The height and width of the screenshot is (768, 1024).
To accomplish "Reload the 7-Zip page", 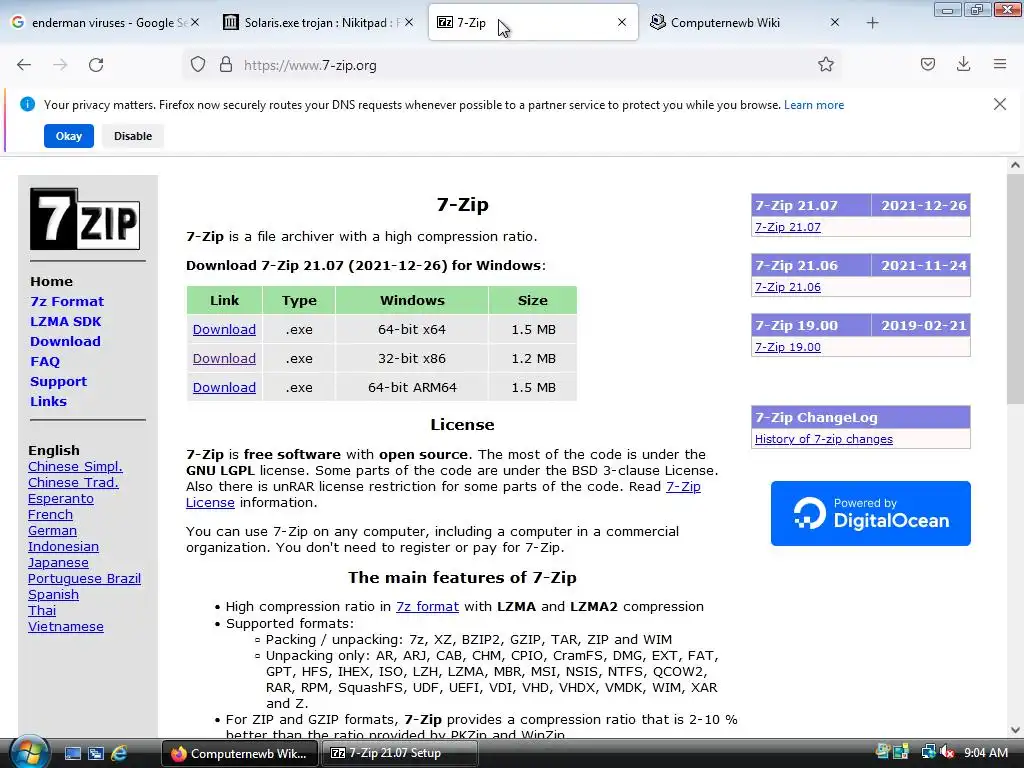I will pos(96,65).
